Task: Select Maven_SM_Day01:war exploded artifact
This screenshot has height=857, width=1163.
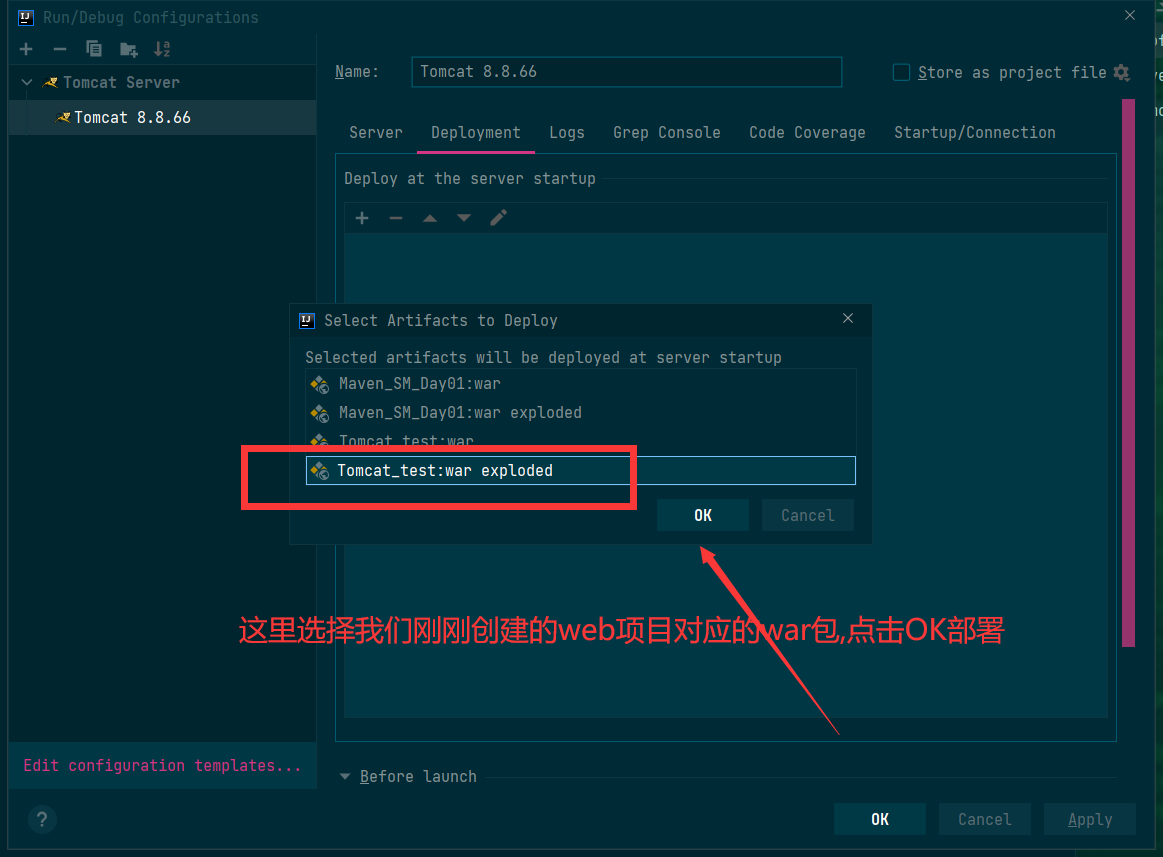Action: point(581,413)
